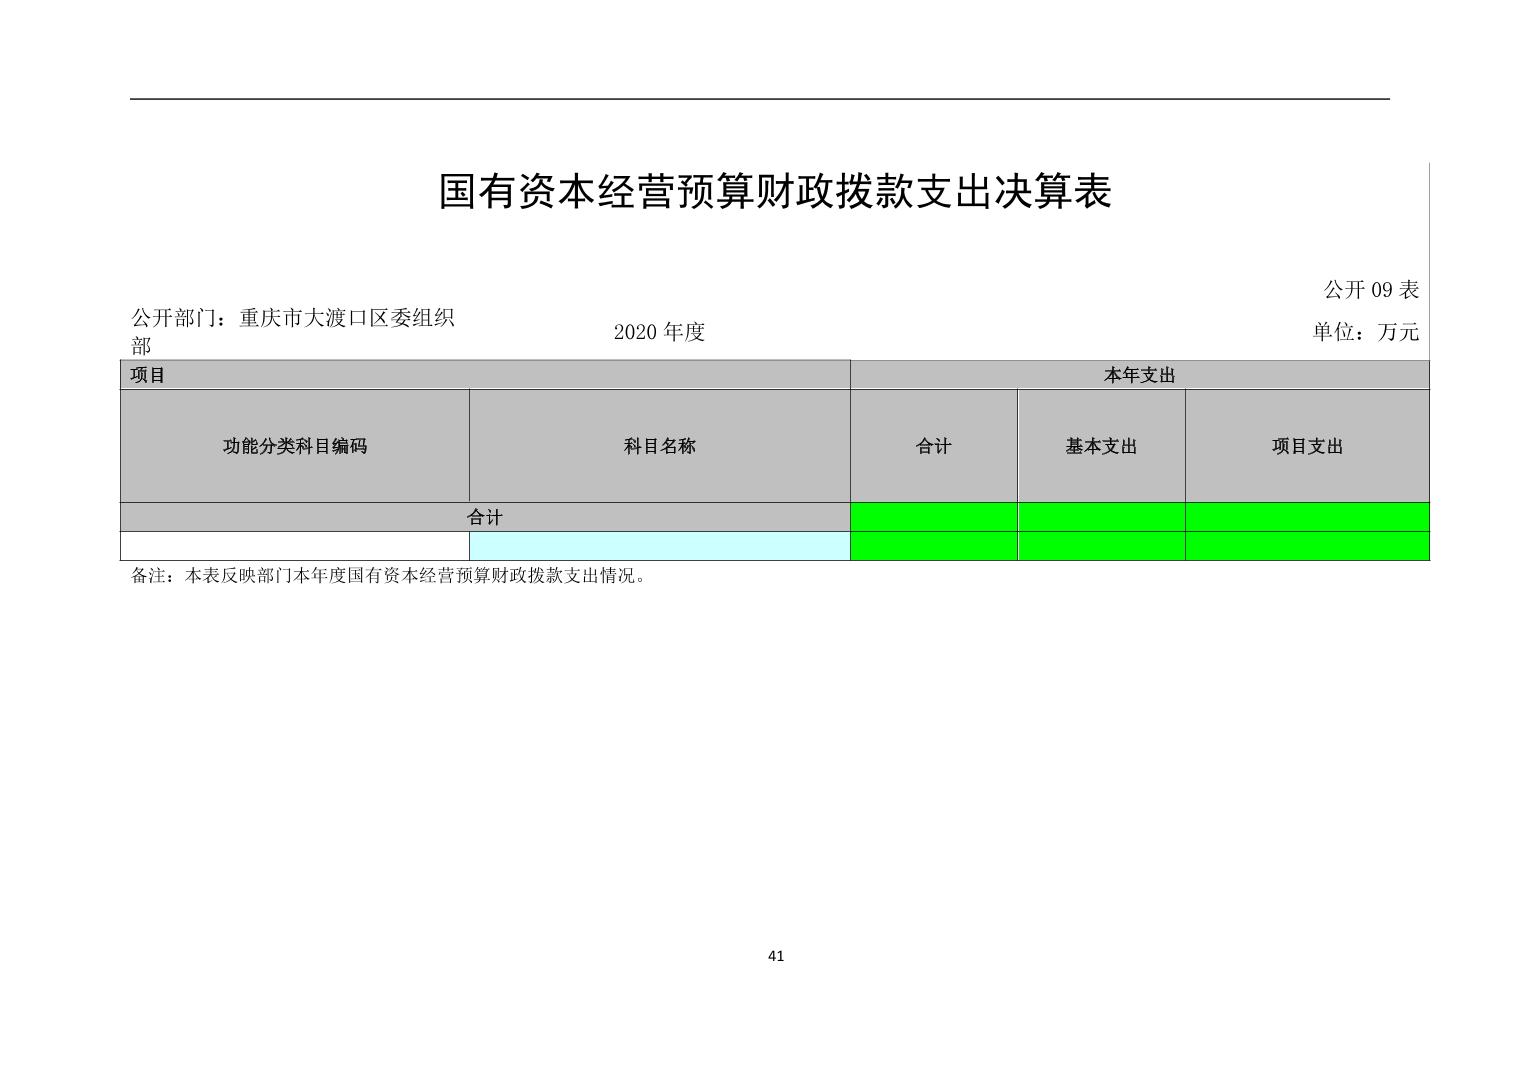Viewport: 1520px width, 1074px height.
Task: Select the 项目支出 column header
Action: click(x=1307, y=446)
